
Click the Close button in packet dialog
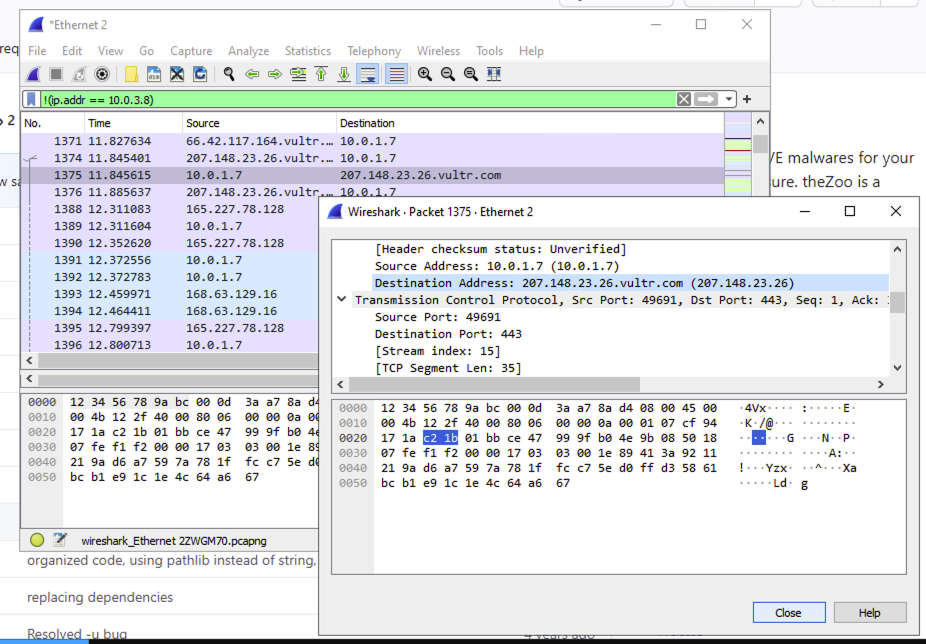[788, 613]
